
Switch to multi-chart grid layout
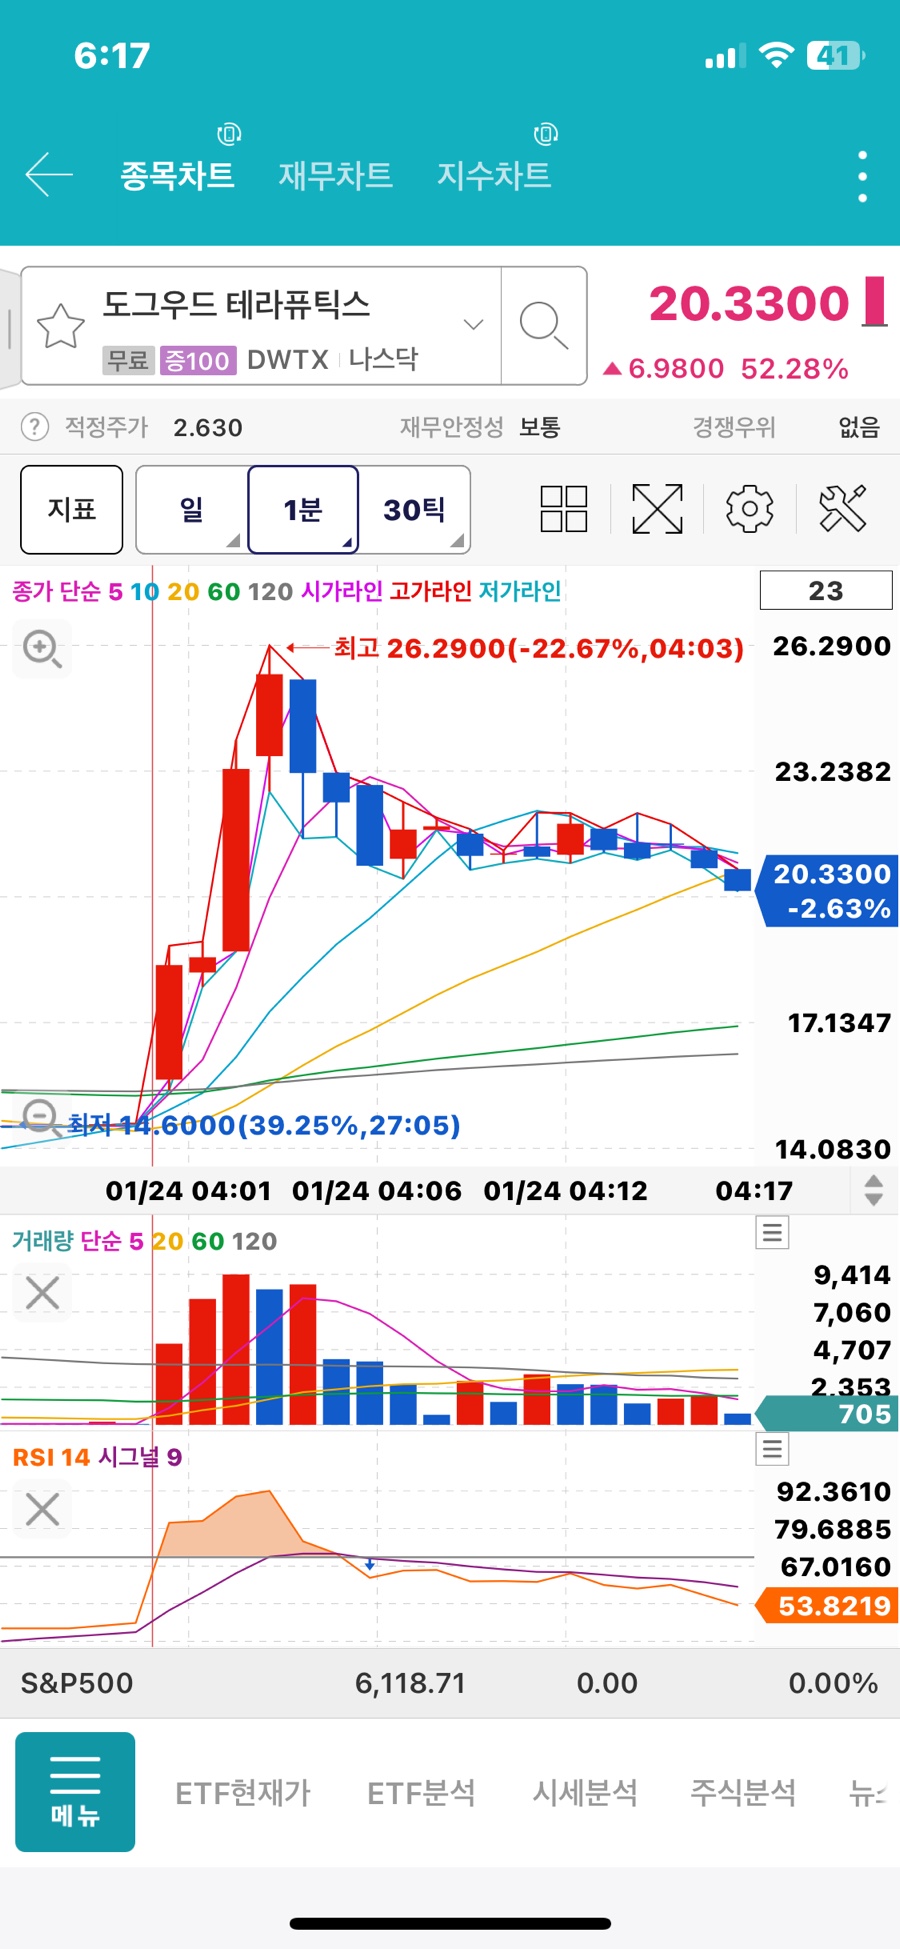(x=563, y=509)
